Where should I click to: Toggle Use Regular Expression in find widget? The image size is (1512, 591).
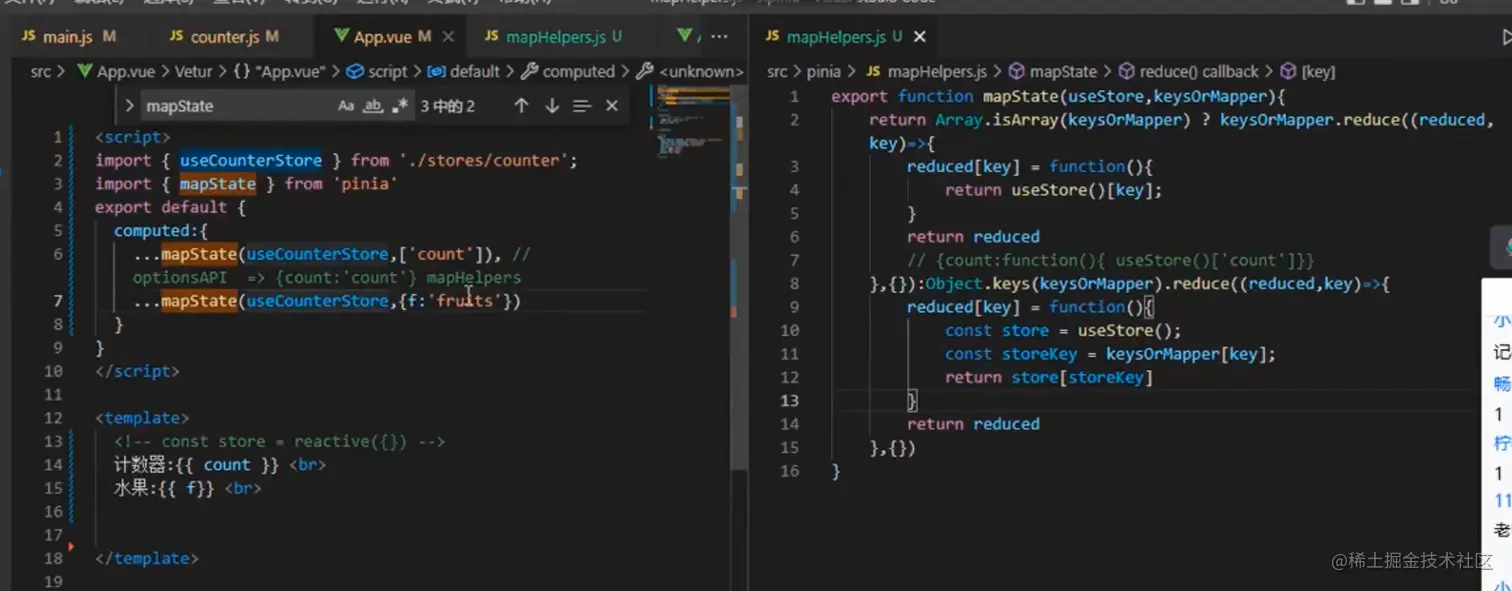coord(400,106)
